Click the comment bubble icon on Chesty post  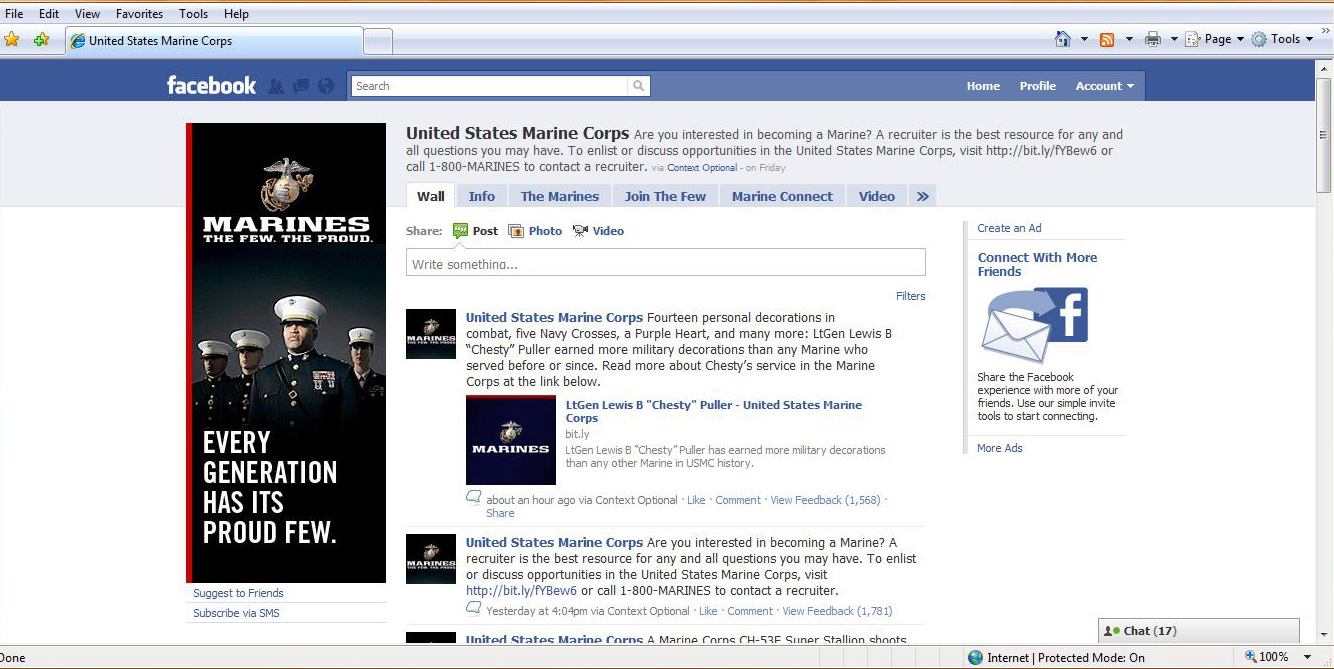point(474,498)
